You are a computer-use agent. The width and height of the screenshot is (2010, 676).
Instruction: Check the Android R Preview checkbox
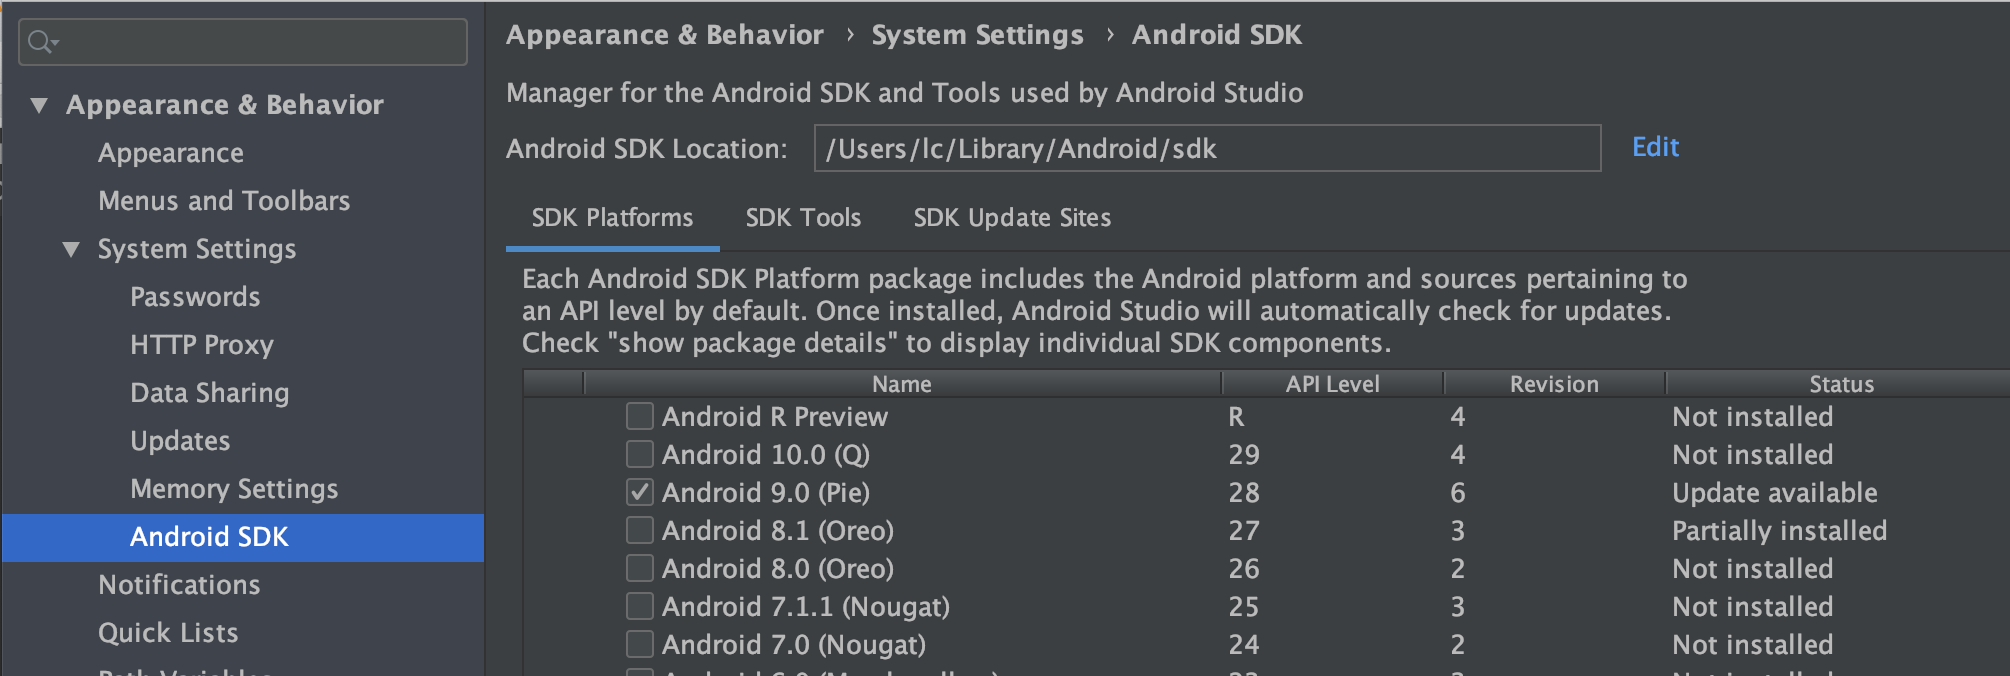click(x=640, y=416)
